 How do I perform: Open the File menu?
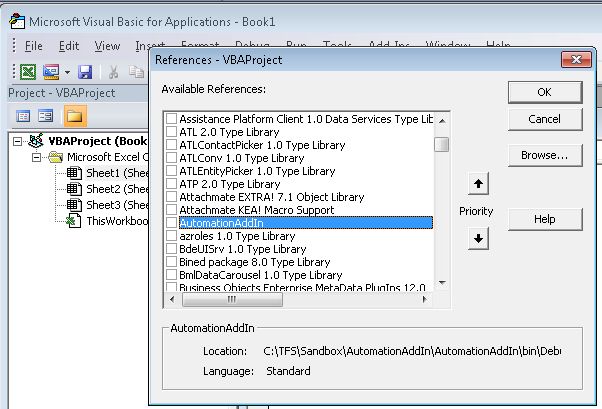33,46
